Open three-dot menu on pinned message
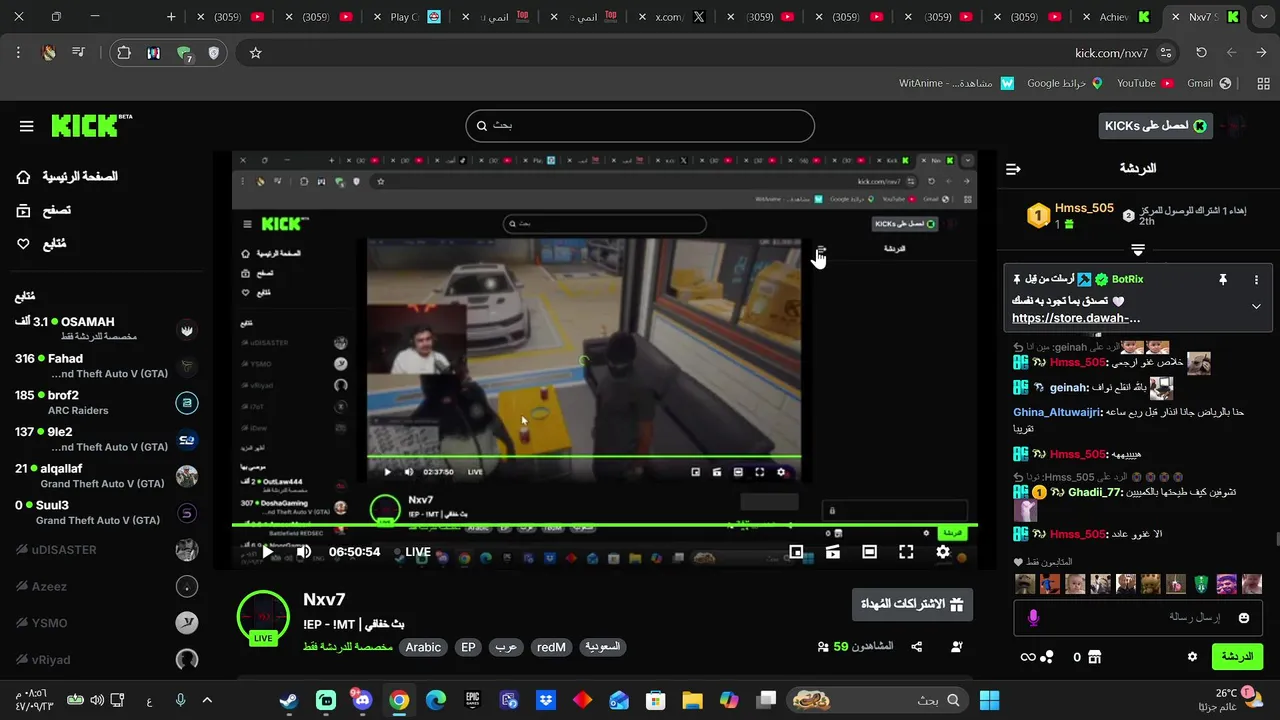This screenshot has width=1280, height=720. point(1257,280)
